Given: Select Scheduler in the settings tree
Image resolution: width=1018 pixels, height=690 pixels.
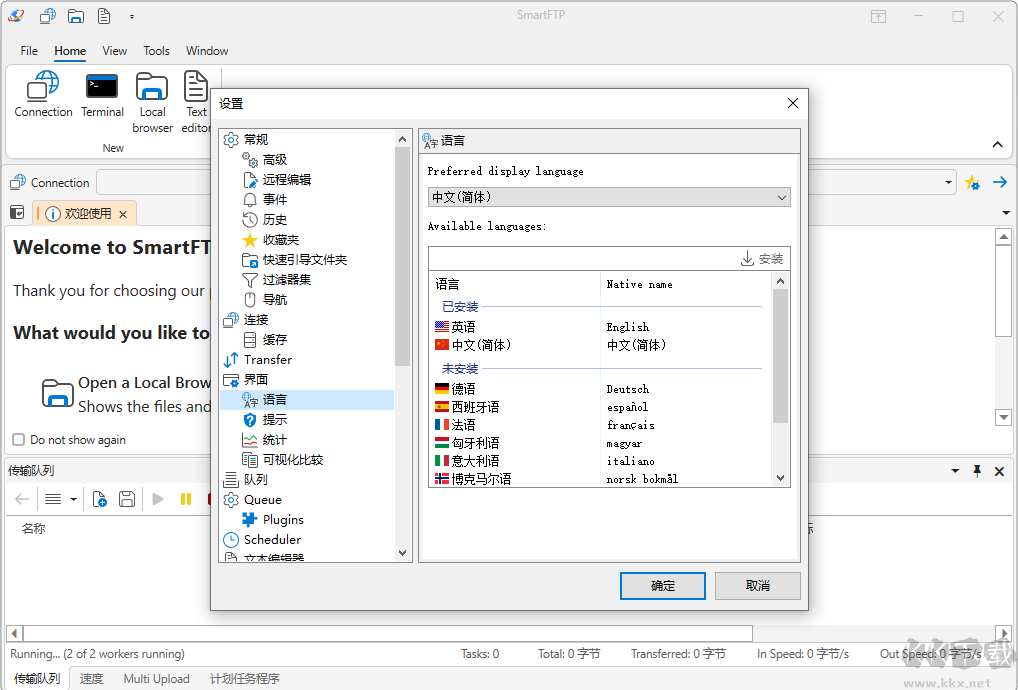Looking at the screenshot, I should [x=272, y=540].
